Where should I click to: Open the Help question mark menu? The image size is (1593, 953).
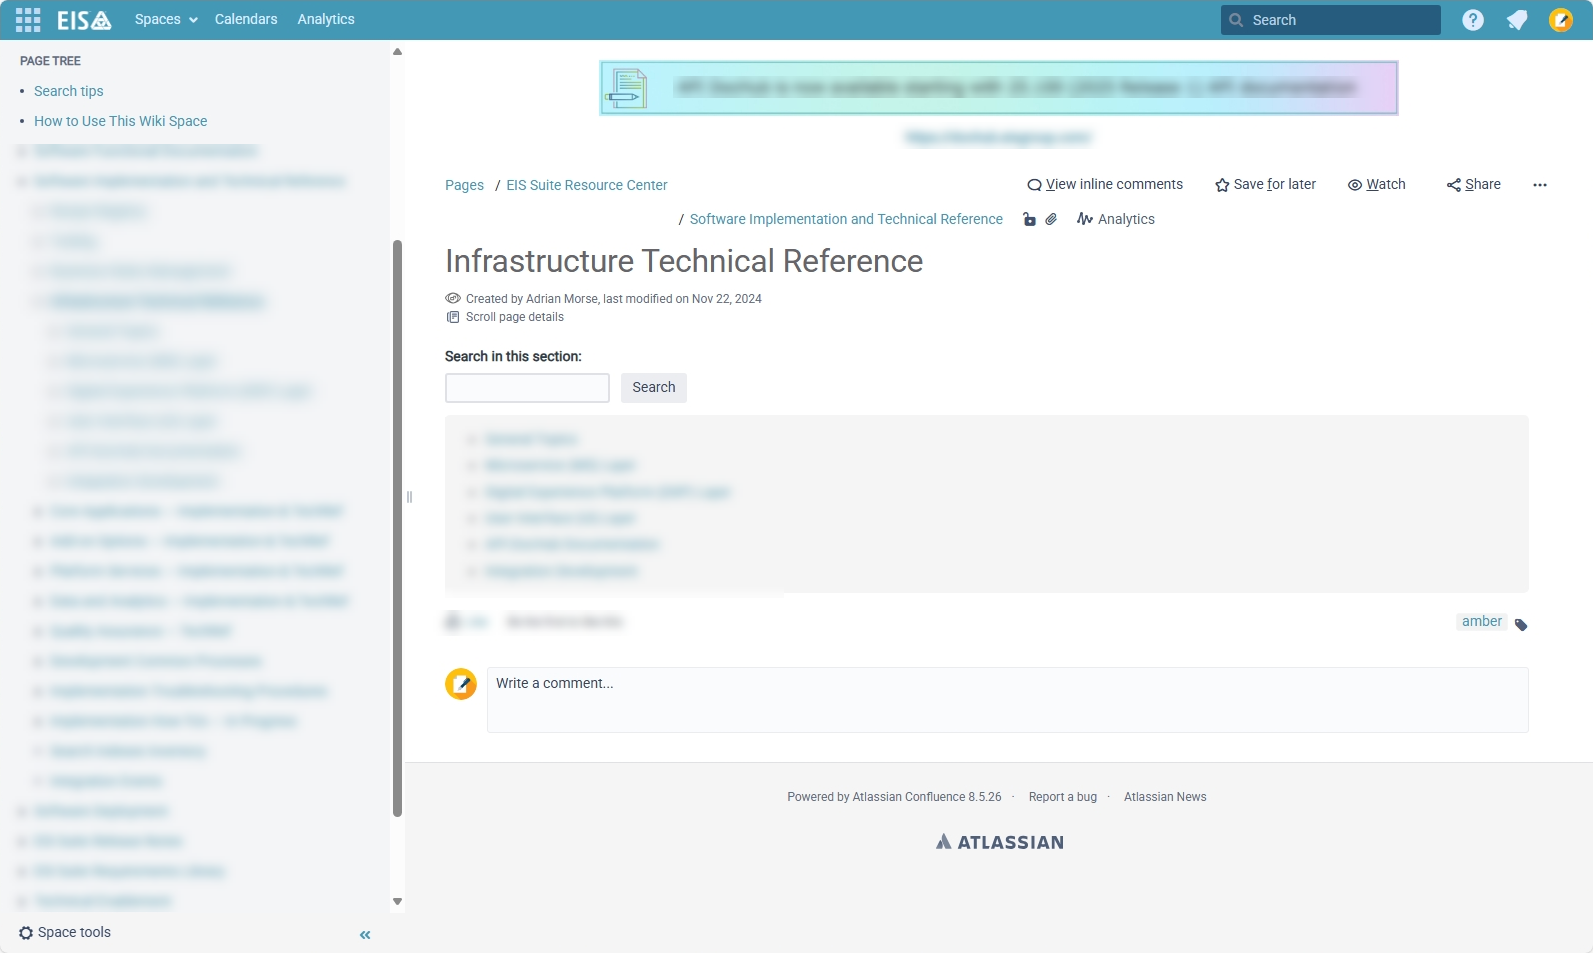(1473, 20)
